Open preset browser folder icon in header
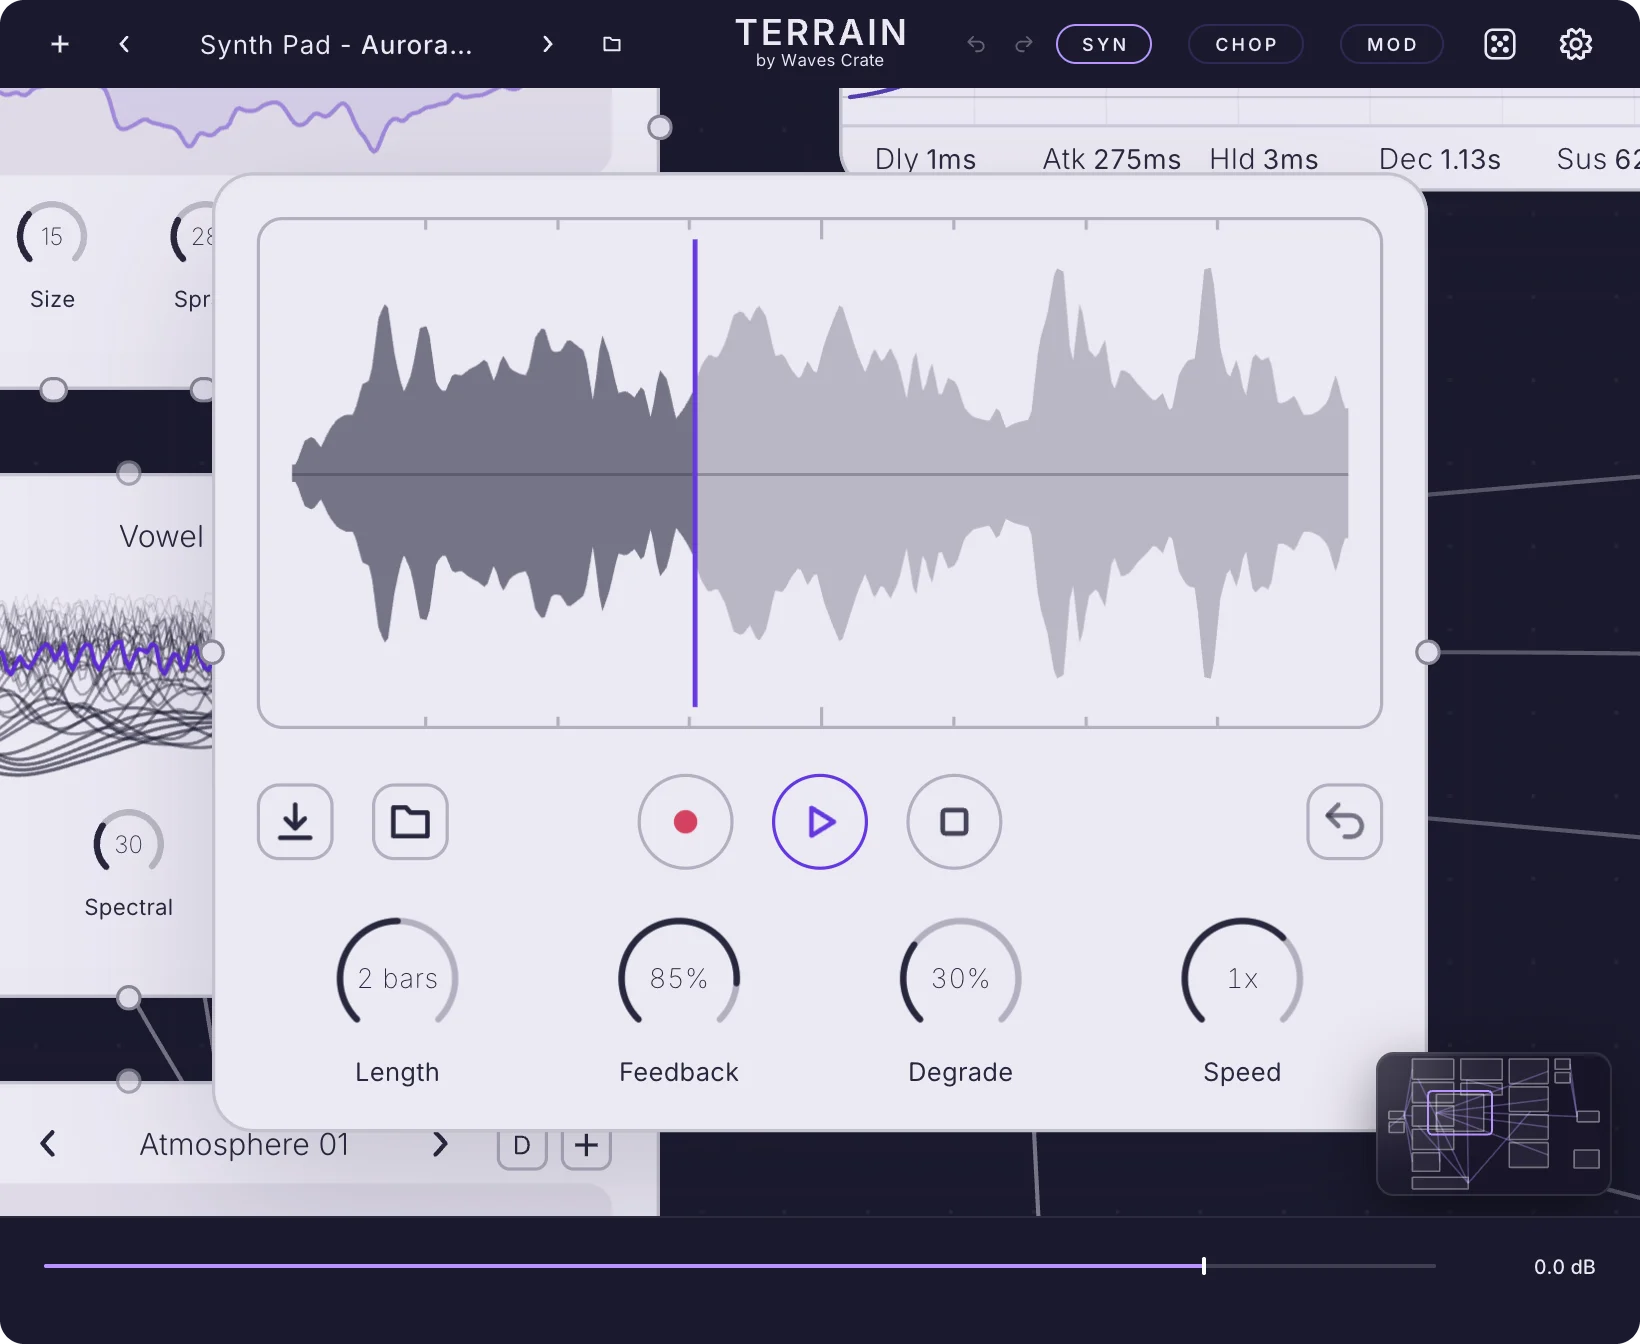Image resolution: width=1640 pixels, height=1344 pixels. [612, 44]
